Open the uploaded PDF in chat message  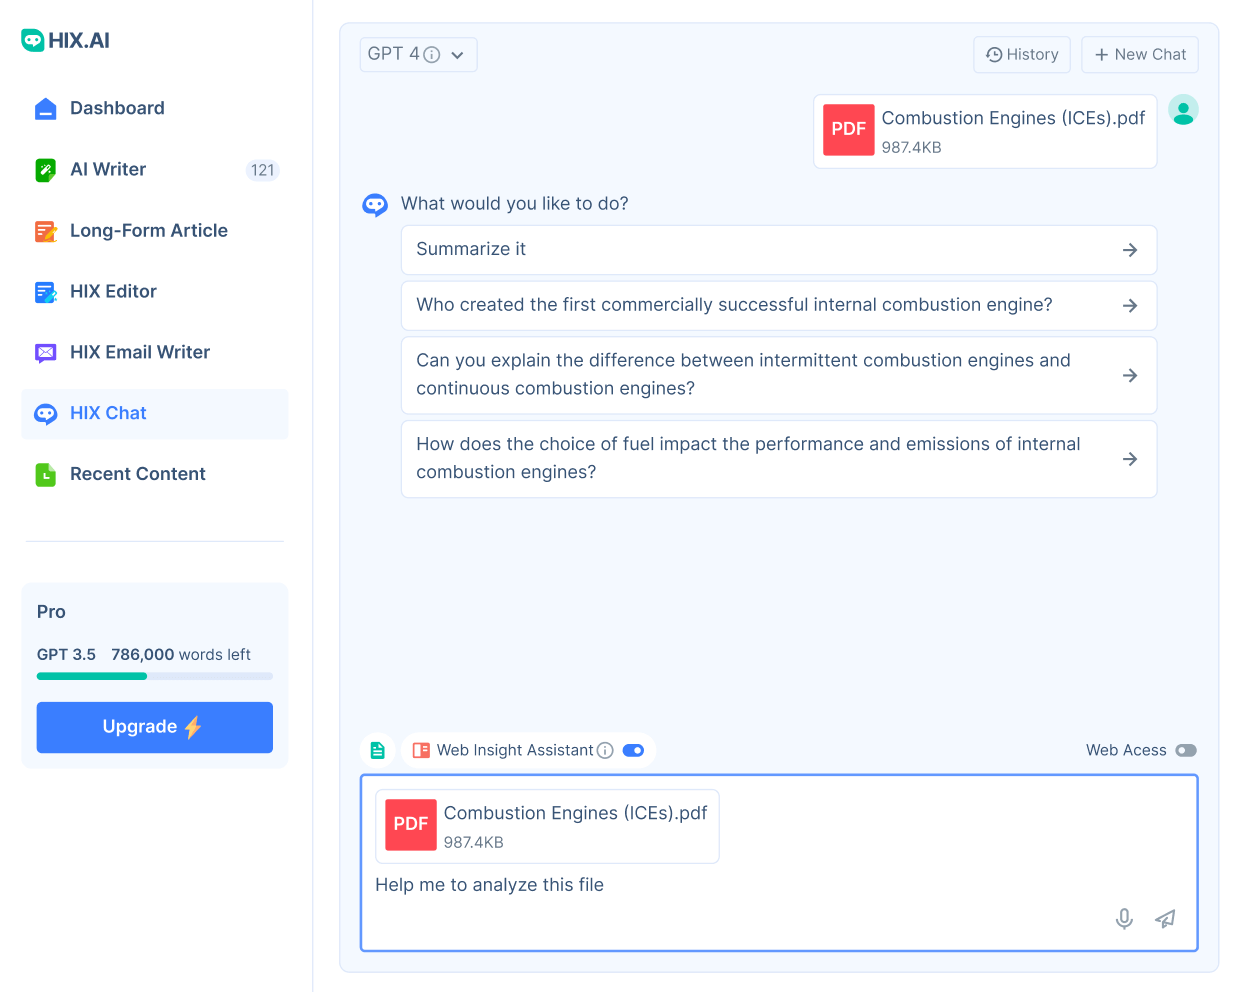985,131
